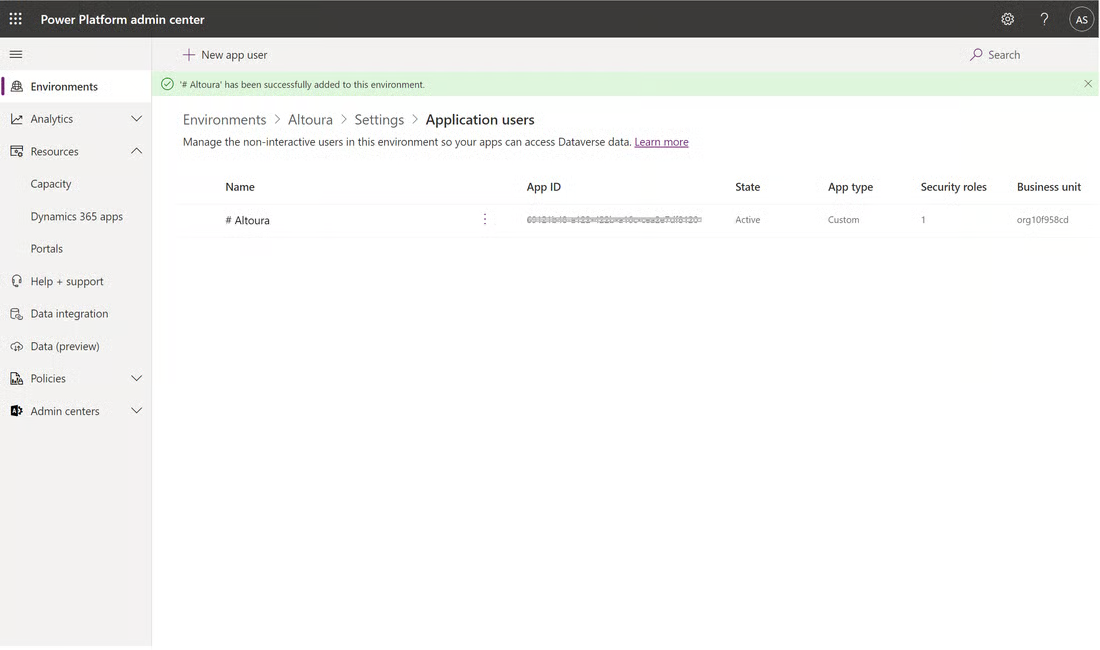
Task: Click the Environments sidebar icon
Action: 17,86
